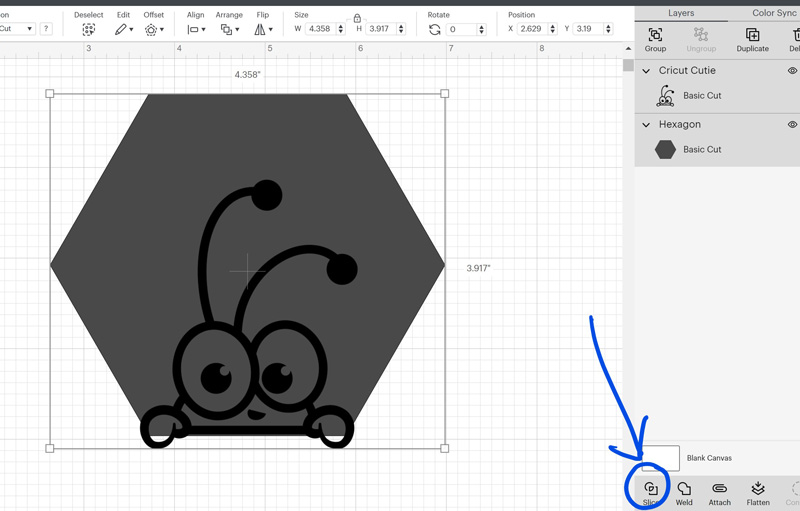The height and width of the screenshot is (511, 800).
Task: Click the top-left selection handle
Action: tap(49, 93)
